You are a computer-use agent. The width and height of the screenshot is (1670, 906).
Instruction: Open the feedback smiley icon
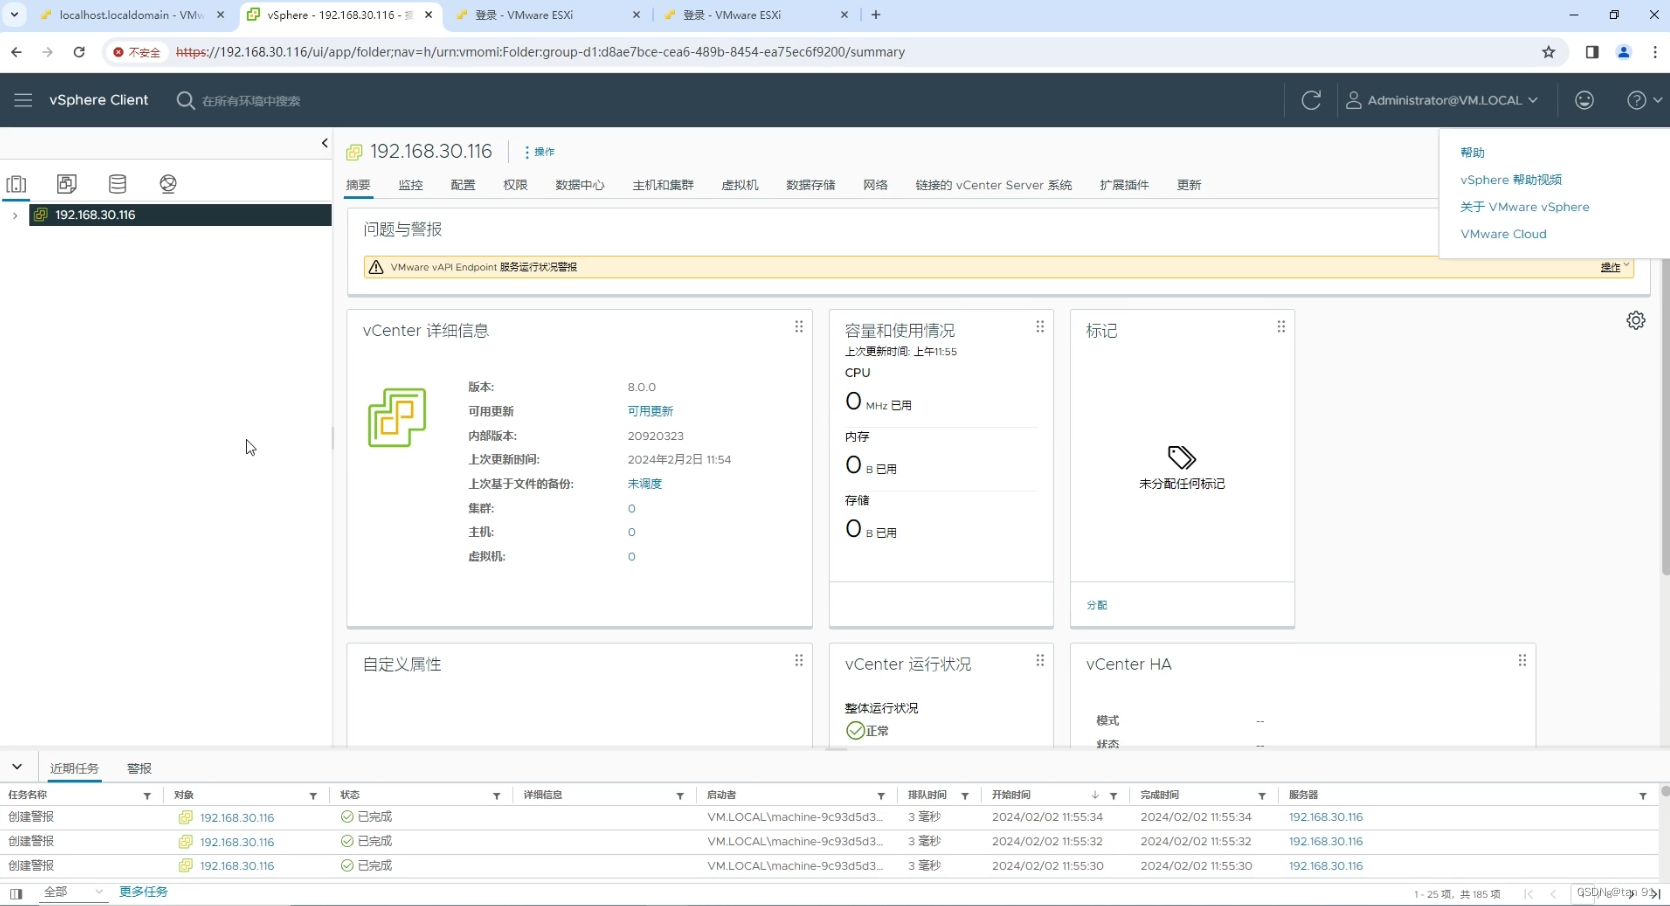click(x=1584, y=100)
